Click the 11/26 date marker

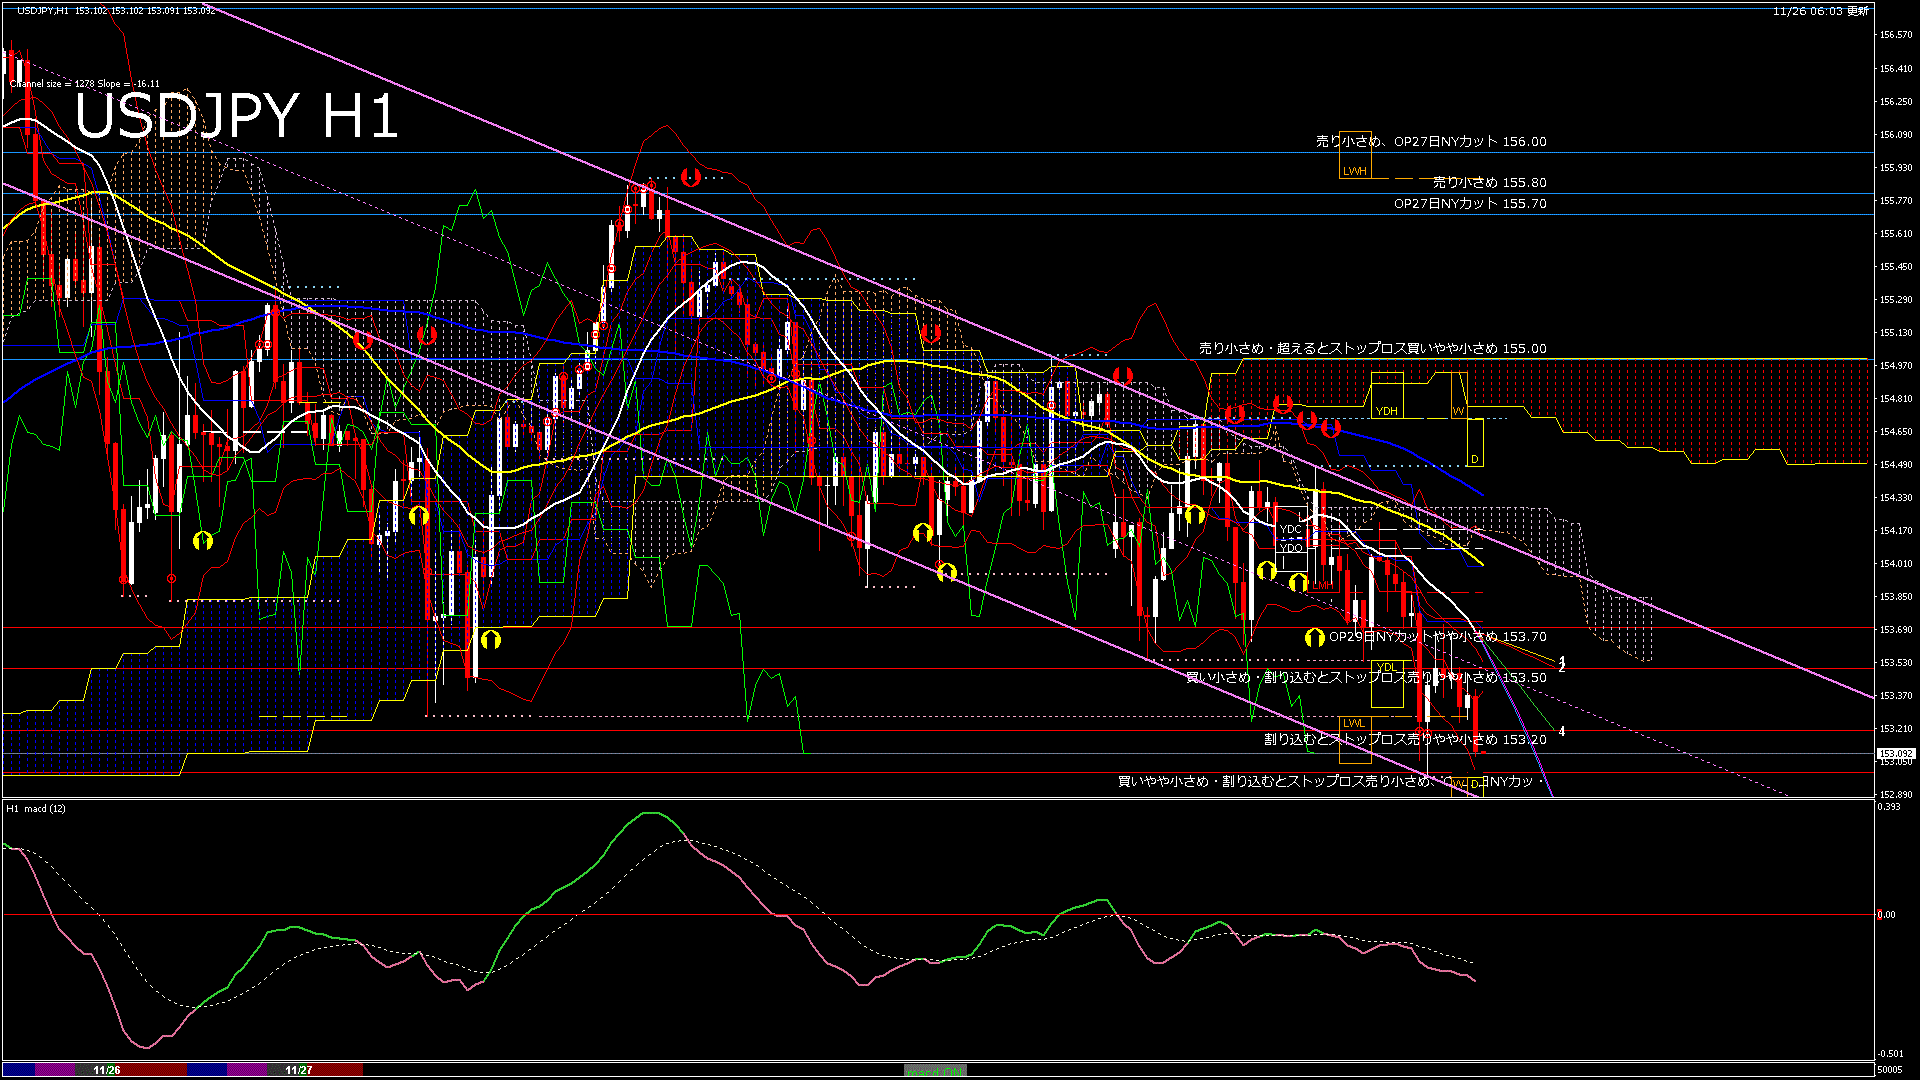107,1070
